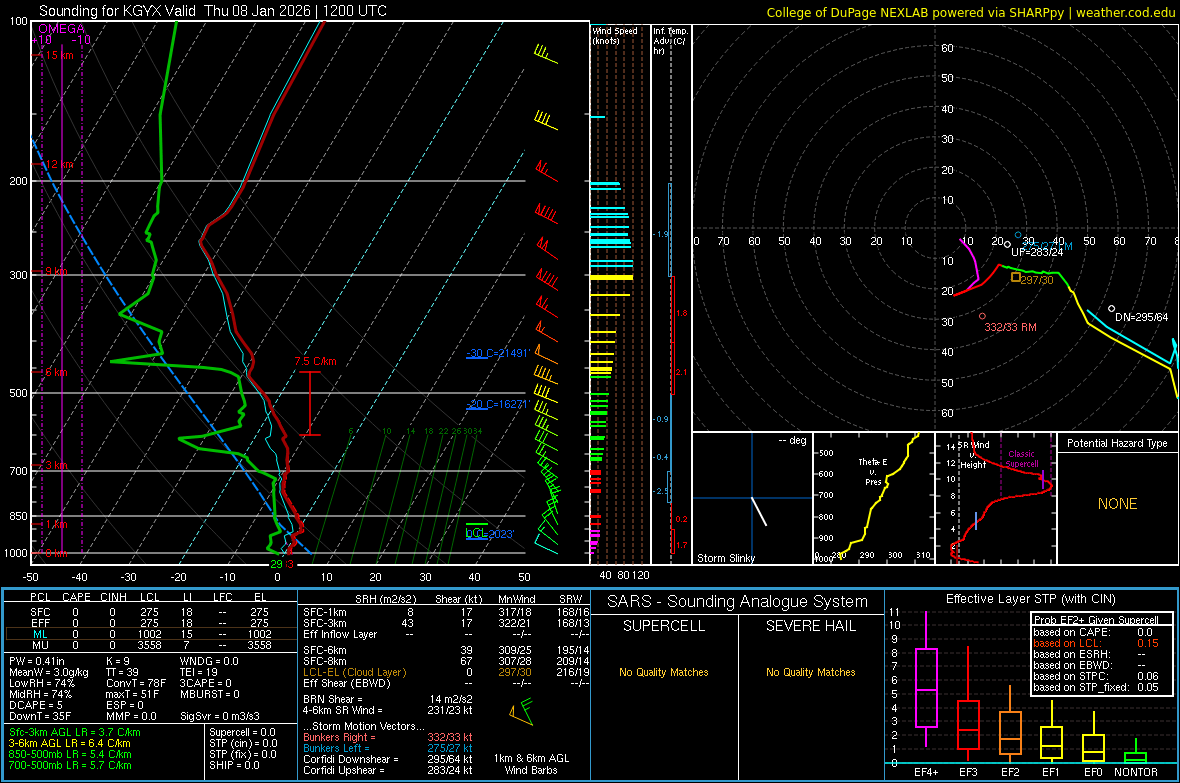Click the OMEGA label
Screen dimensions: 1180x783
point(62,29)
